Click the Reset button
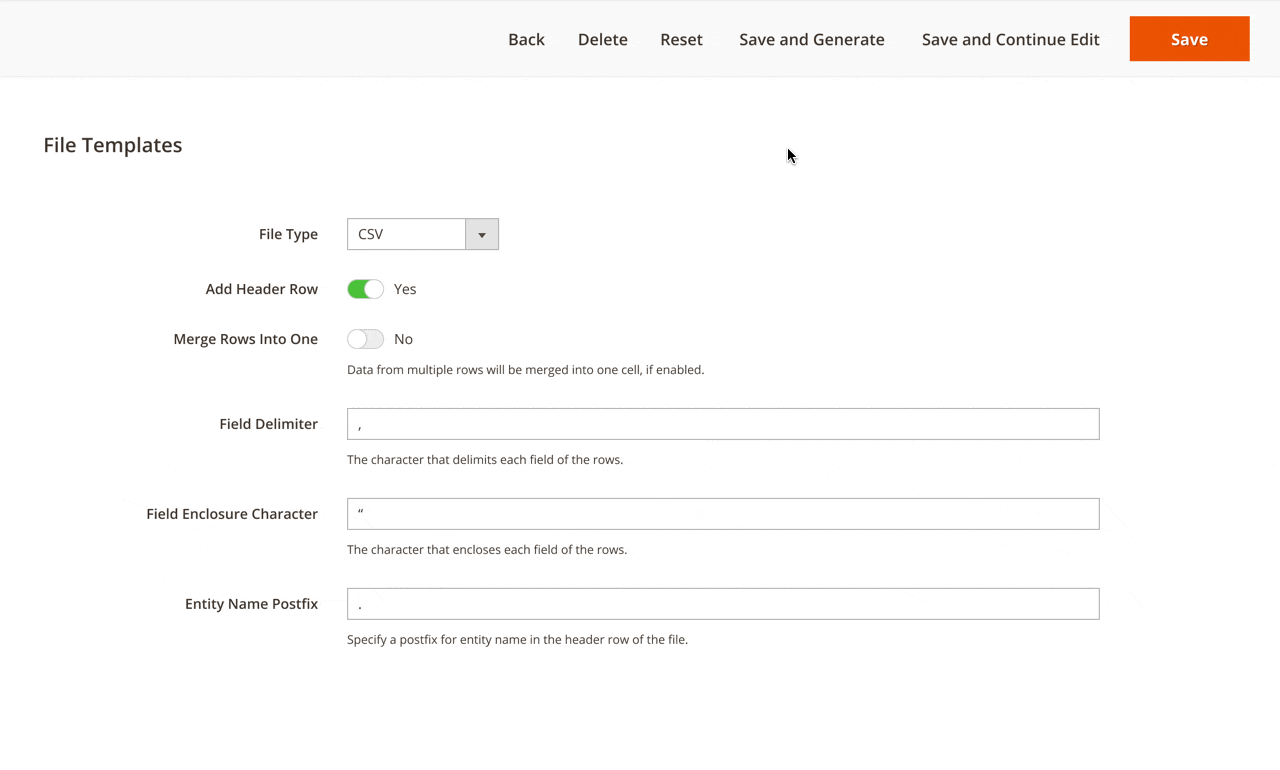The image size is (1280, 770). point(681,39)
